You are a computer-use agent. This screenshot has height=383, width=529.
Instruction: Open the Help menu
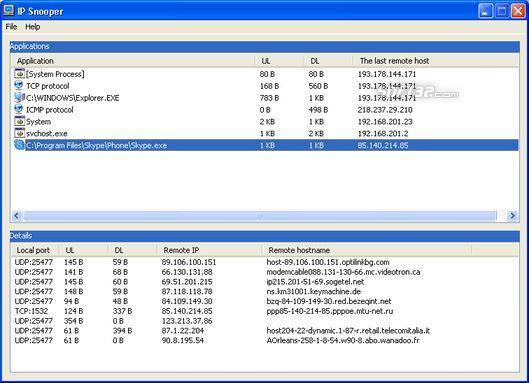33,27
